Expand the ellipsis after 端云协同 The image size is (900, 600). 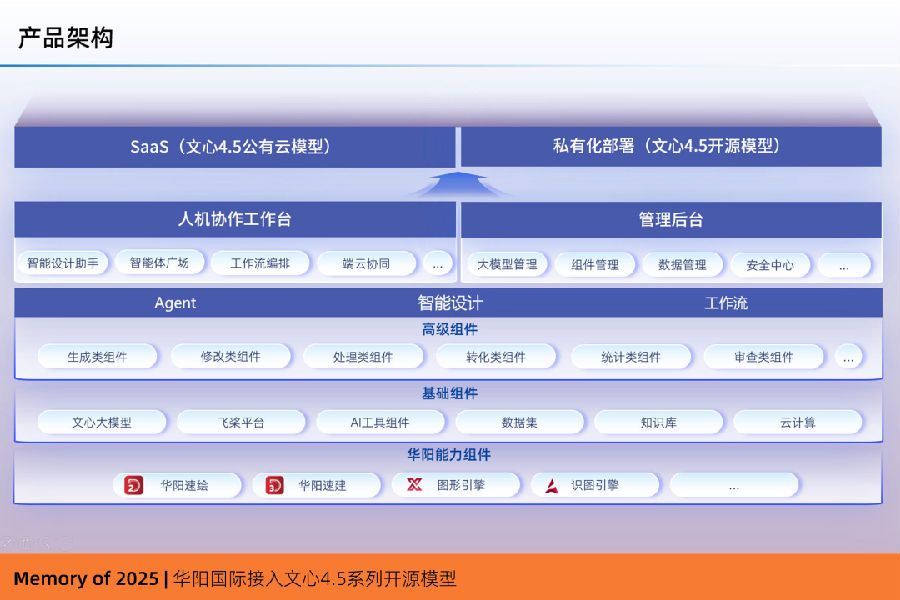(x=436, y=264)
